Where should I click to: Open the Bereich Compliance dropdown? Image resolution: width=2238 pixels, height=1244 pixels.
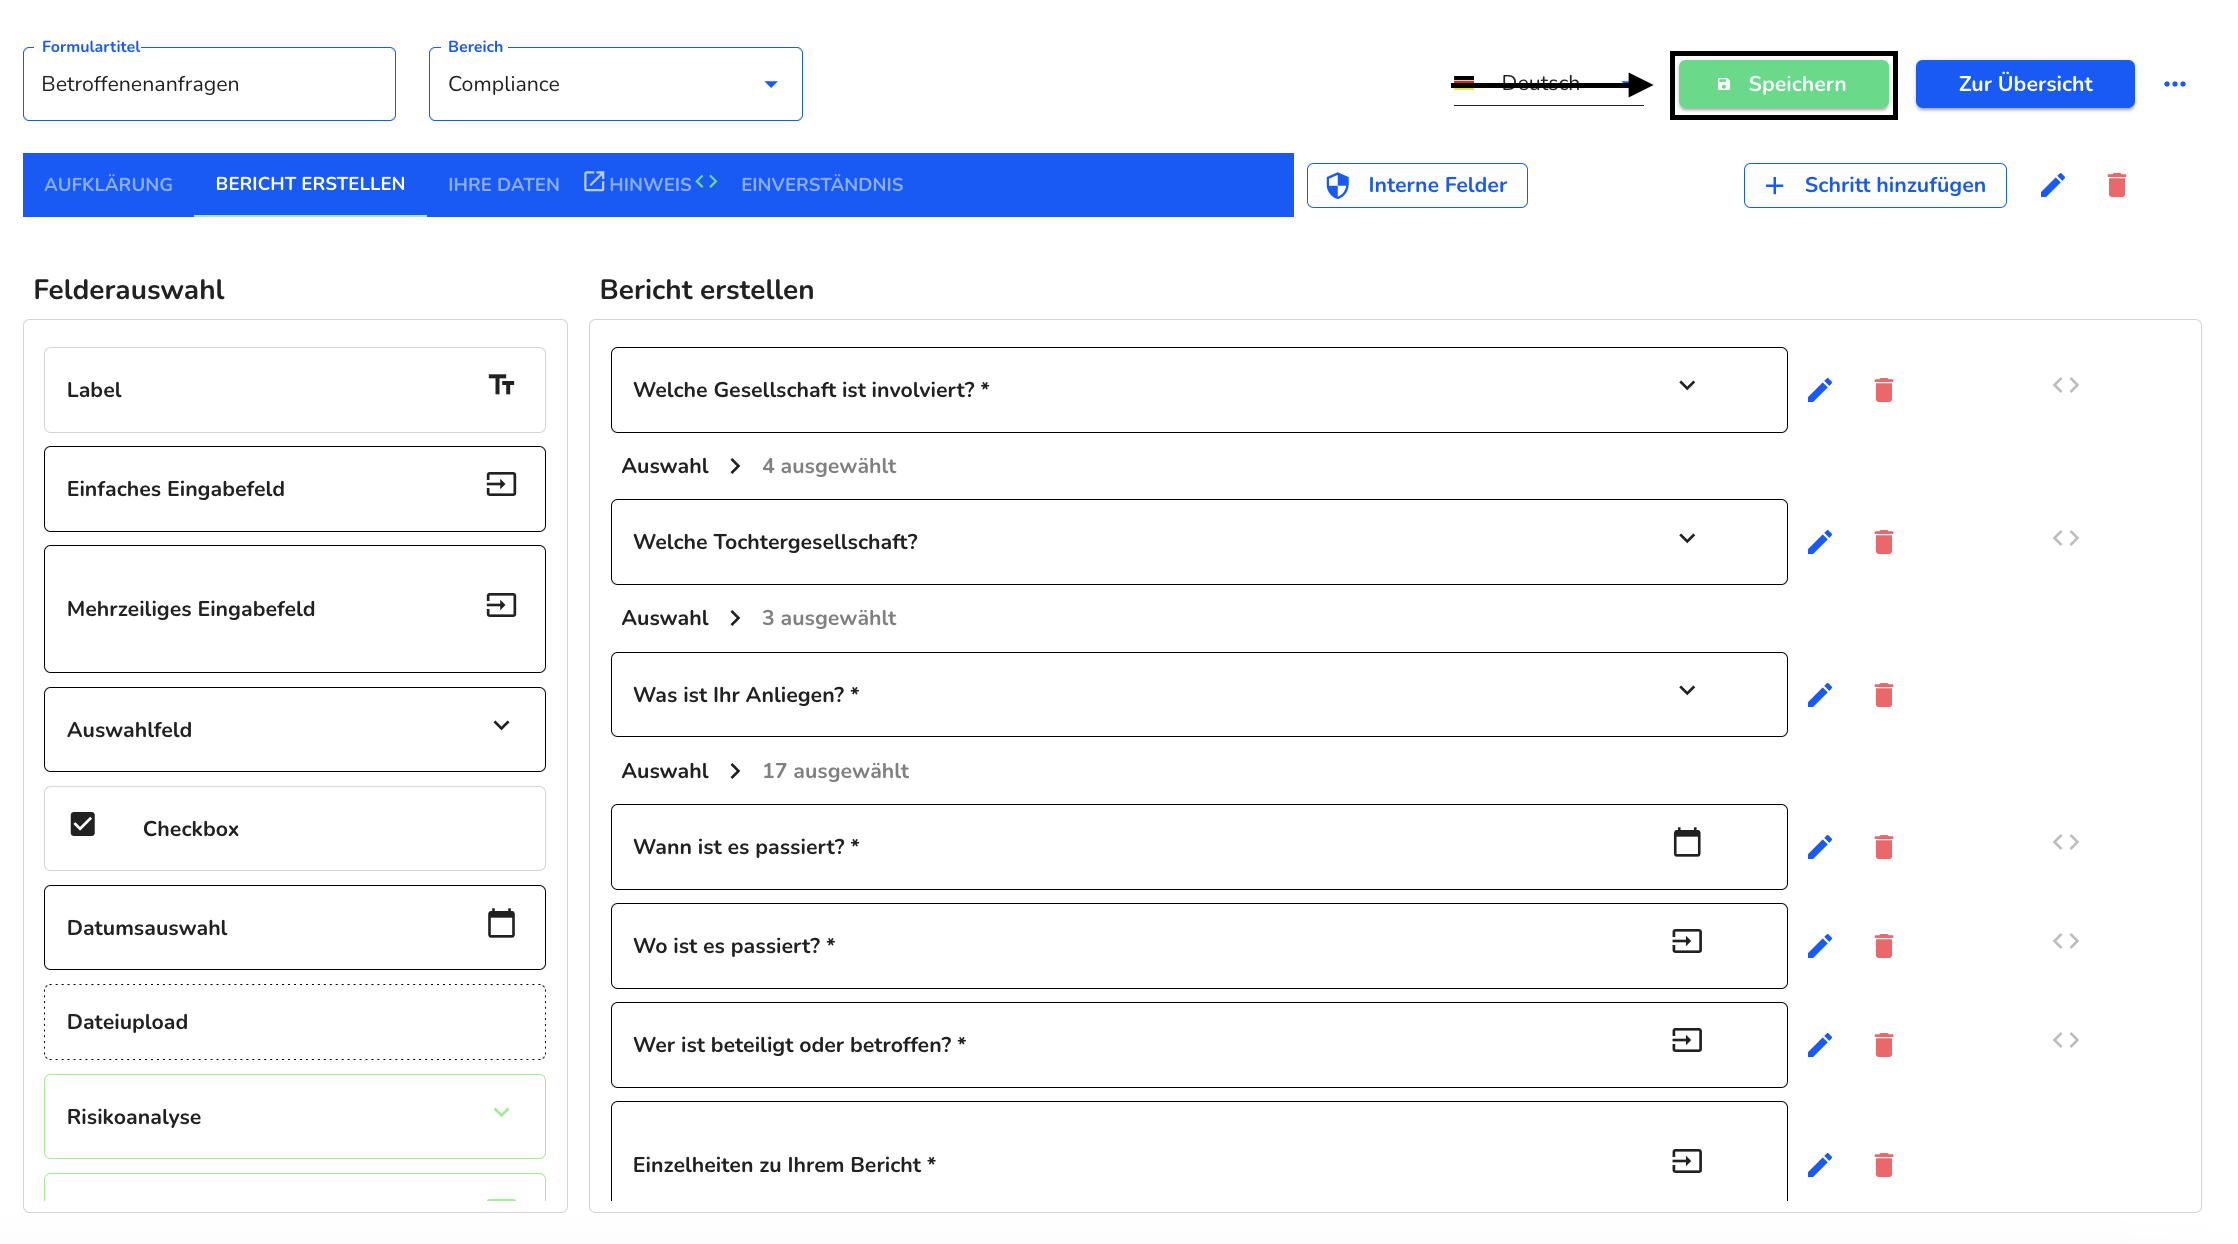[x=616, y=84]
